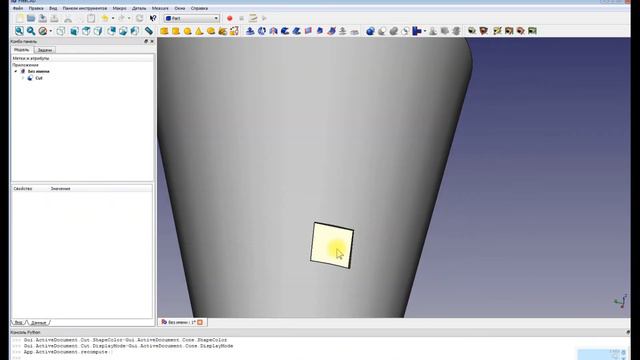Create a cone primitive
640x360 pixels.
pyautogui.click(x=199, y=31)
